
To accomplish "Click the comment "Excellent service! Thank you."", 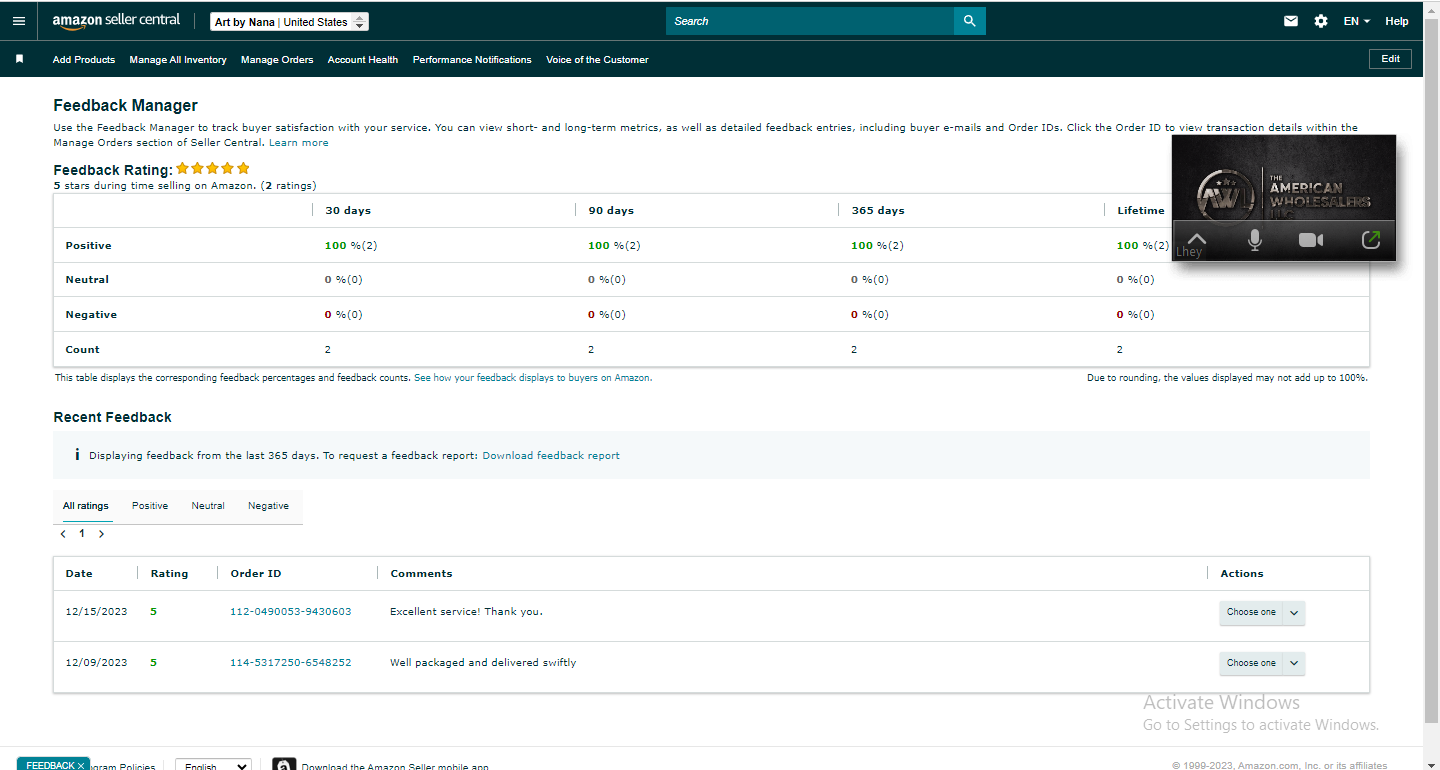I will (466, 612).
